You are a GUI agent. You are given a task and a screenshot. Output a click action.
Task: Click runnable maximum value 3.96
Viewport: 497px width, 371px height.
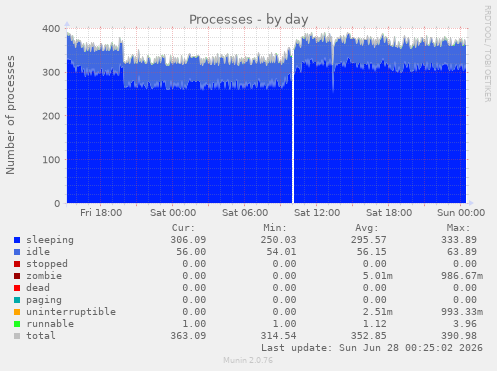465,324
